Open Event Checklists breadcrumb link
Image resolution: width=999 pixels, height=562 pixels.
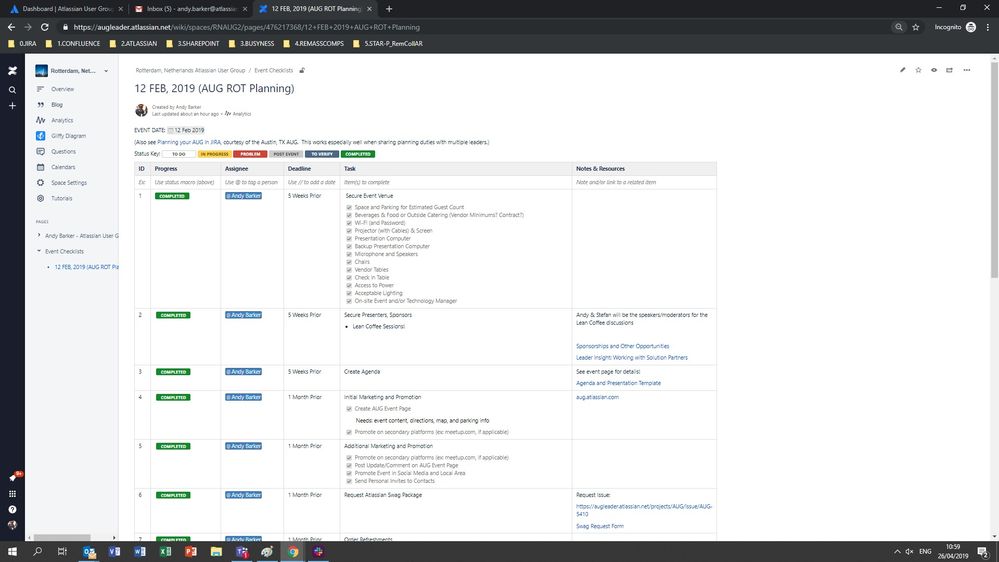[x=273, y=71]
